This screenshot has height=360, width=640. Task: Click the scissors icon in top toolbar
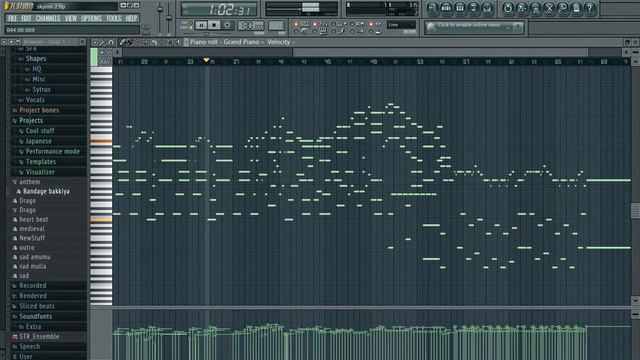click(x=549, y=8)
